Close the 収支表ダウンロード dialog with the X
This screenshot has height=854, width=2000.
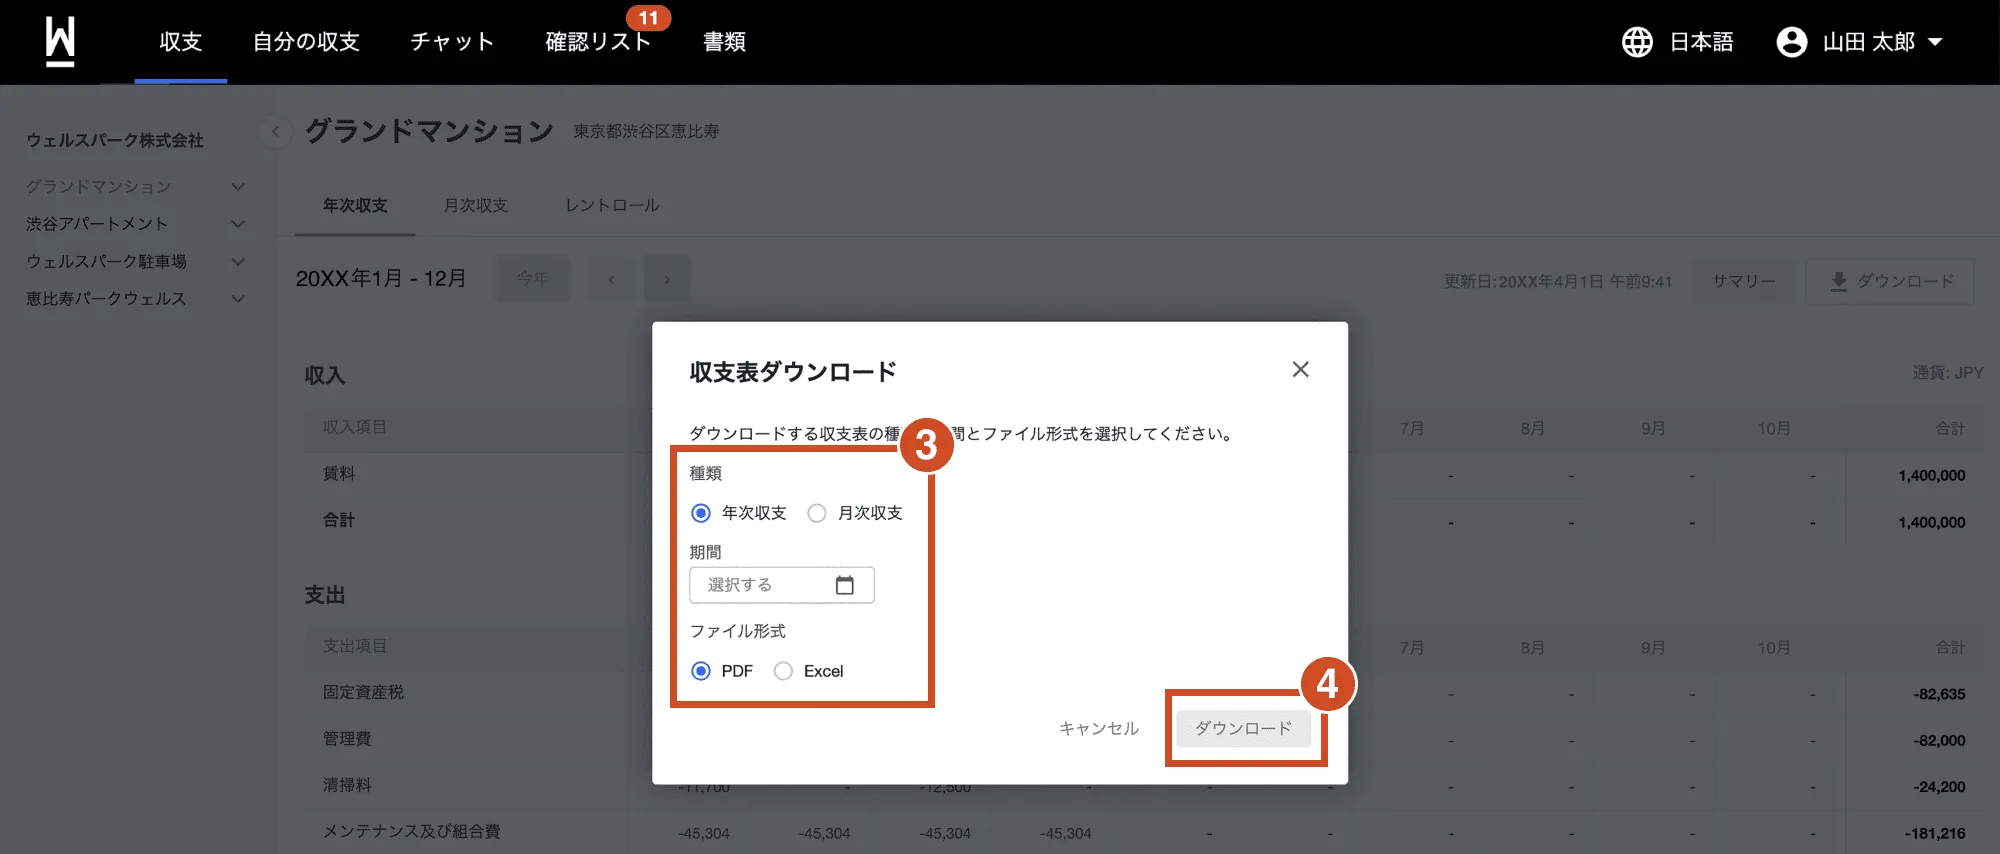click(x=1300, y=370)
